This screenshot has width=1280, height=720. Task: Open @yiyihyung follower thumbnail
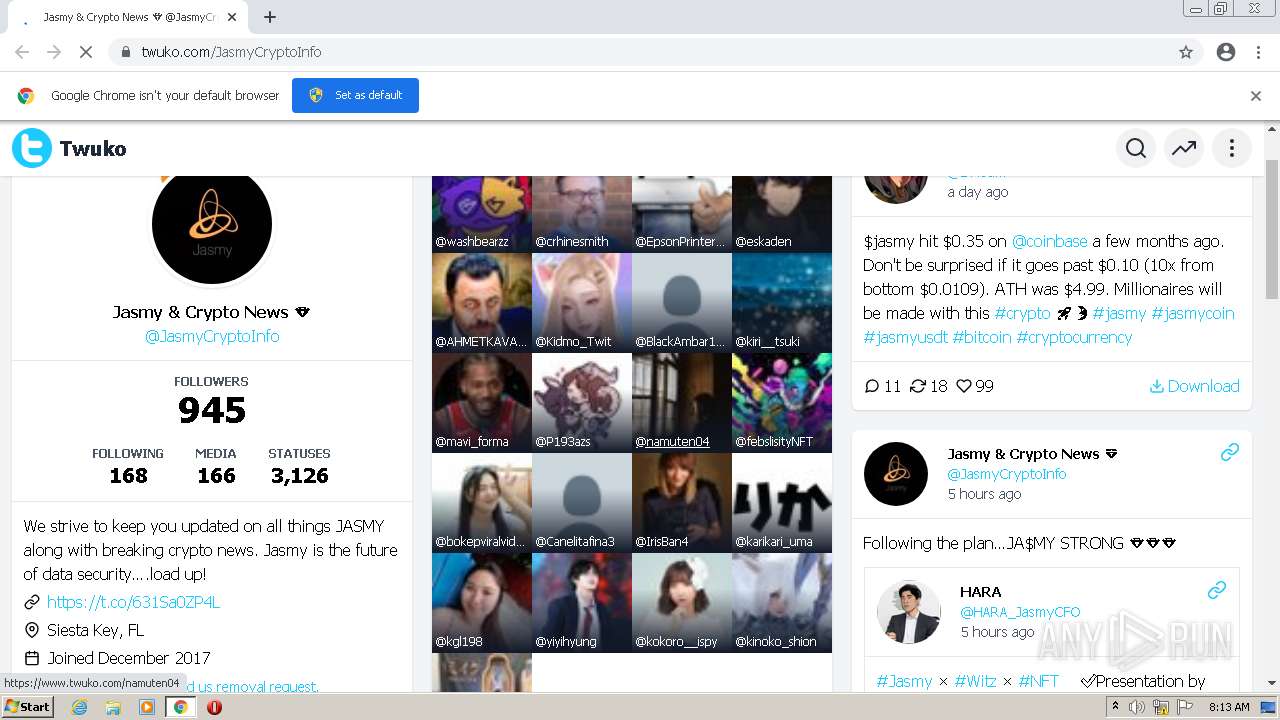[582, 602]
